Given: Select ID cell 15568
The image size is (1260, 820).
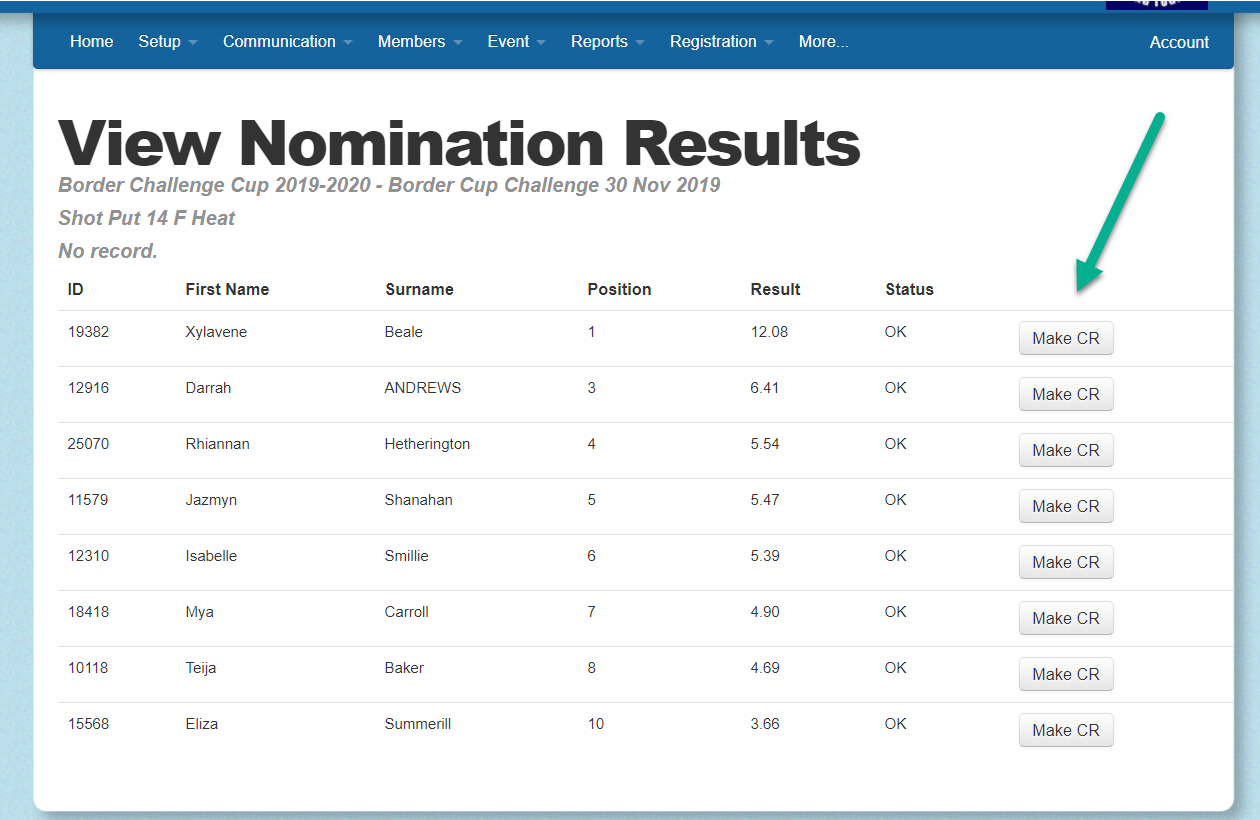Looking at the screenshot, I should pyautogui.click(x=88, y=724).
